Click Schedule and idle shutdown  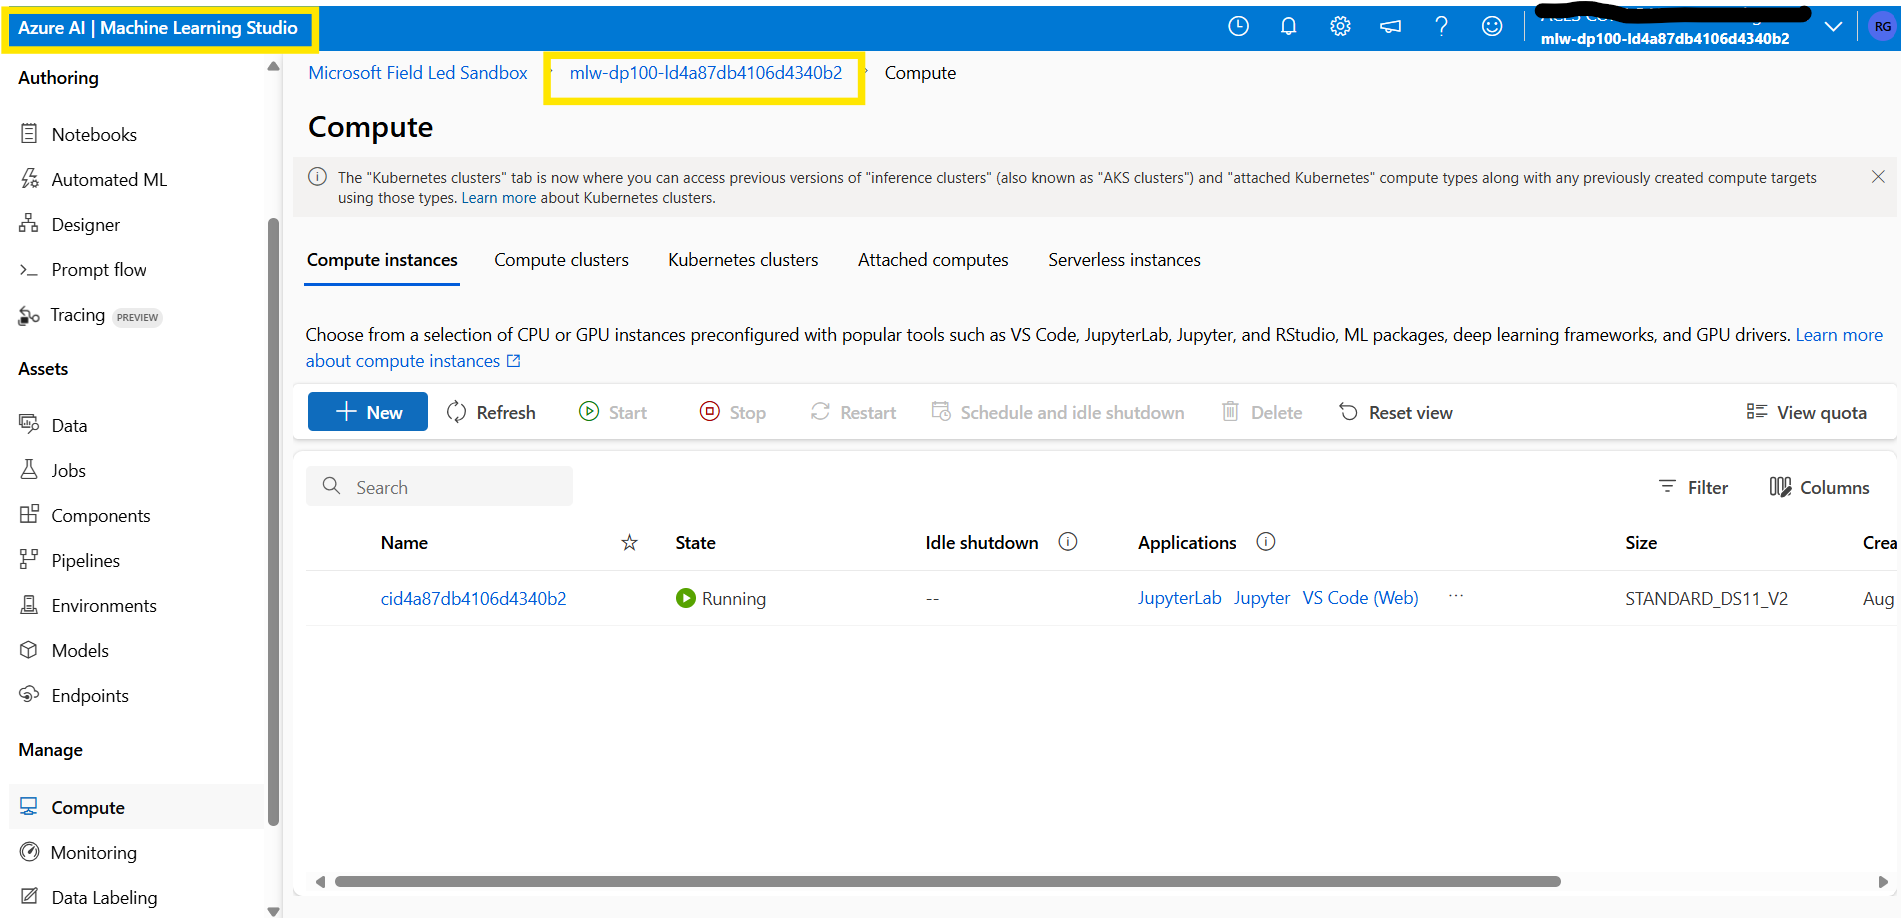pyautogui.click(x=1057, y=412)
